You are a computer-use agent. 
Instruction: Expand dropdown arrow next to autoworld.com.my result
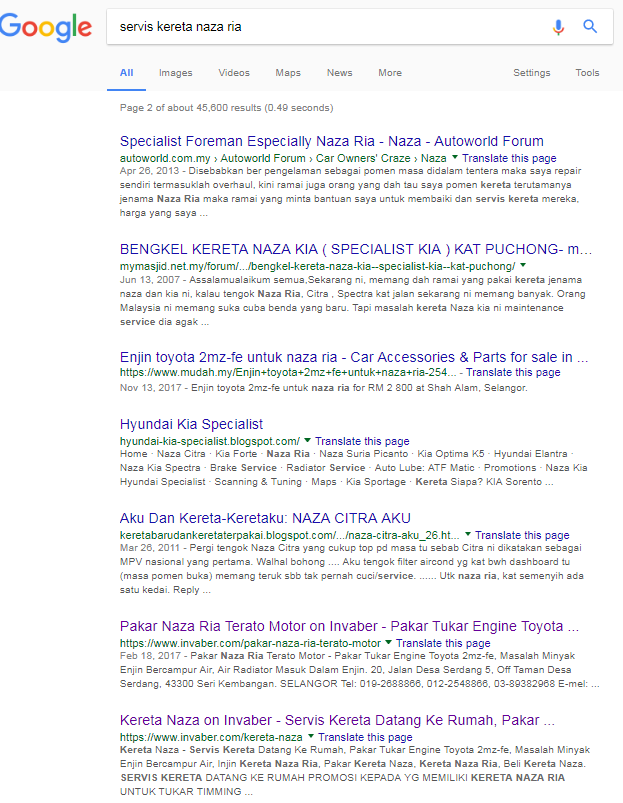pyautogui.click(x=455, y=157)
